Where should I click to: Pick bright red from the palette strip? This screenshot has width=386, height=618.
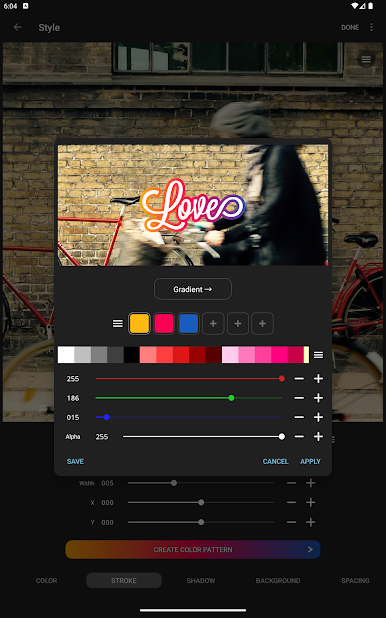pos(181,355)
